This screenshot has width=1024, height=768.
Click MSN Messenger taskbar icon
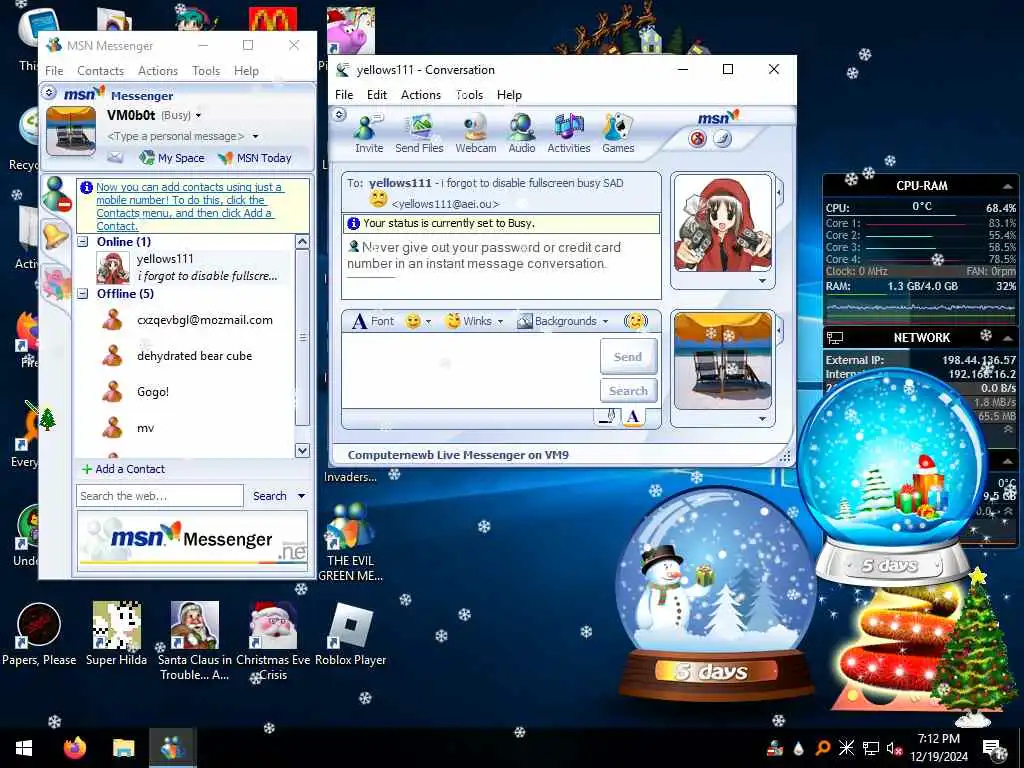[x=172, y=747]
